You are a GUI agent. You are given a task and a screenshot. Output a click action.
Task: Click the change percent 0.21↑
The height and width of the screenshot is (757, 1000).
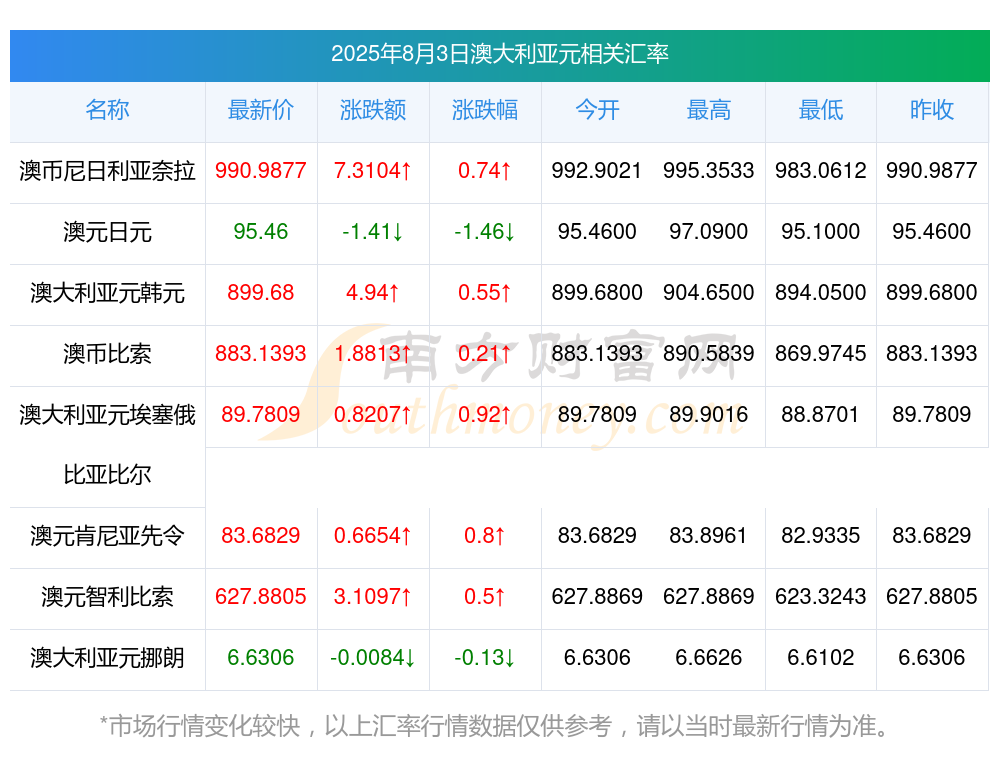[x=485, y=353]
